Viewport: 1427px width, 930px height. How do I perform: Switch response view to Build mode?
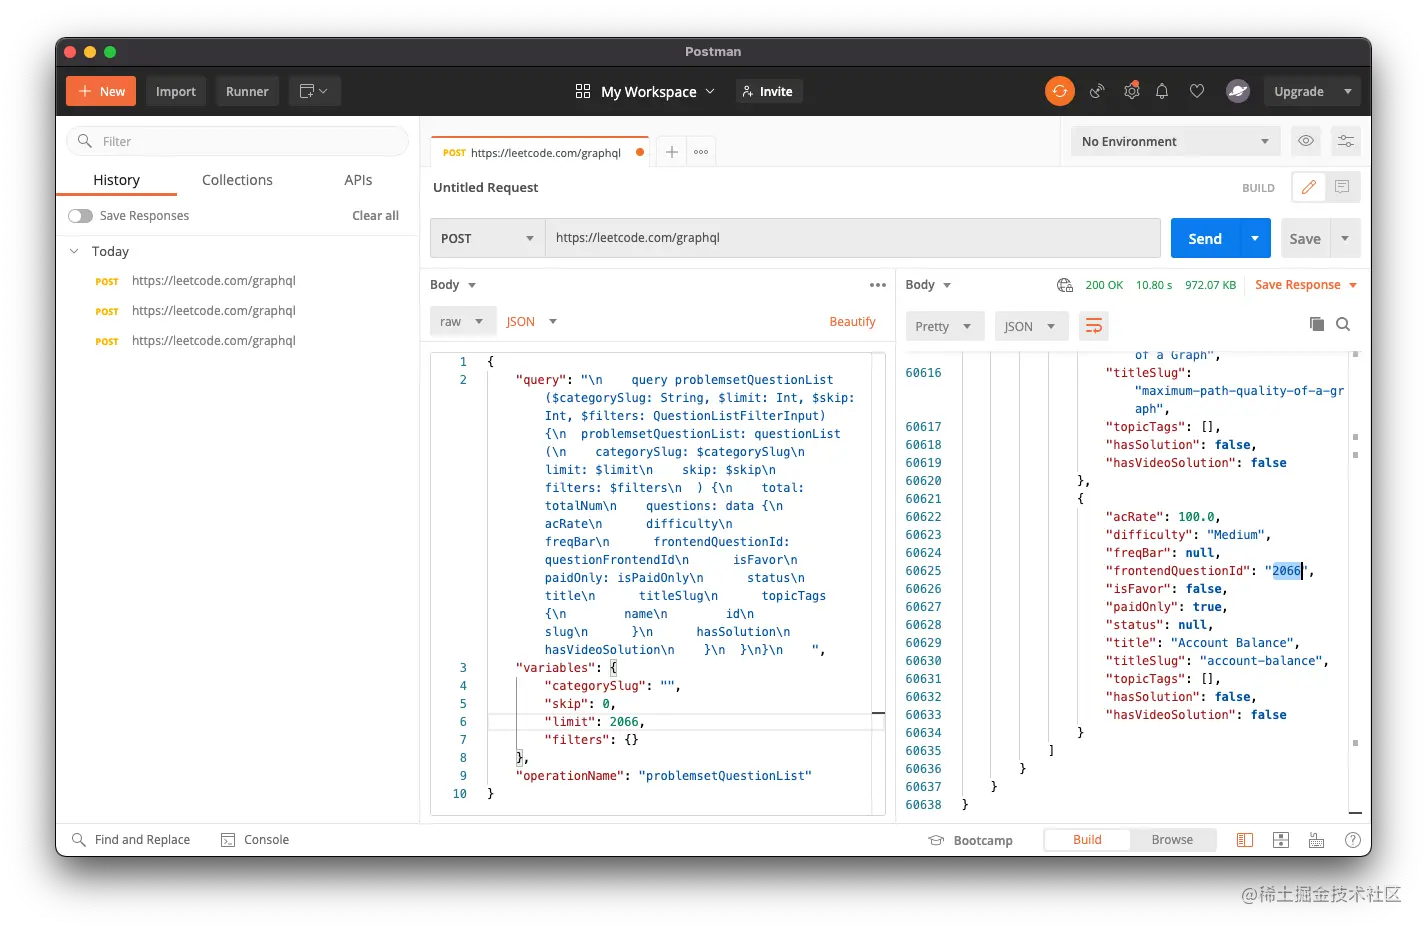[x=1087, y=839]
